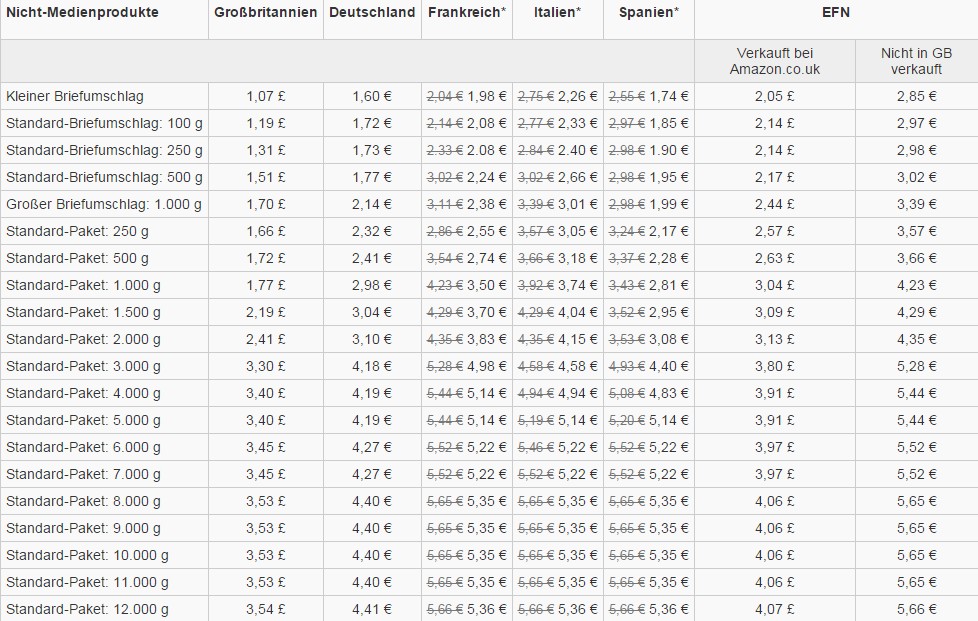Click Kleiner Briefumschlag's Italien price 2,26 €

click(578, 97)
